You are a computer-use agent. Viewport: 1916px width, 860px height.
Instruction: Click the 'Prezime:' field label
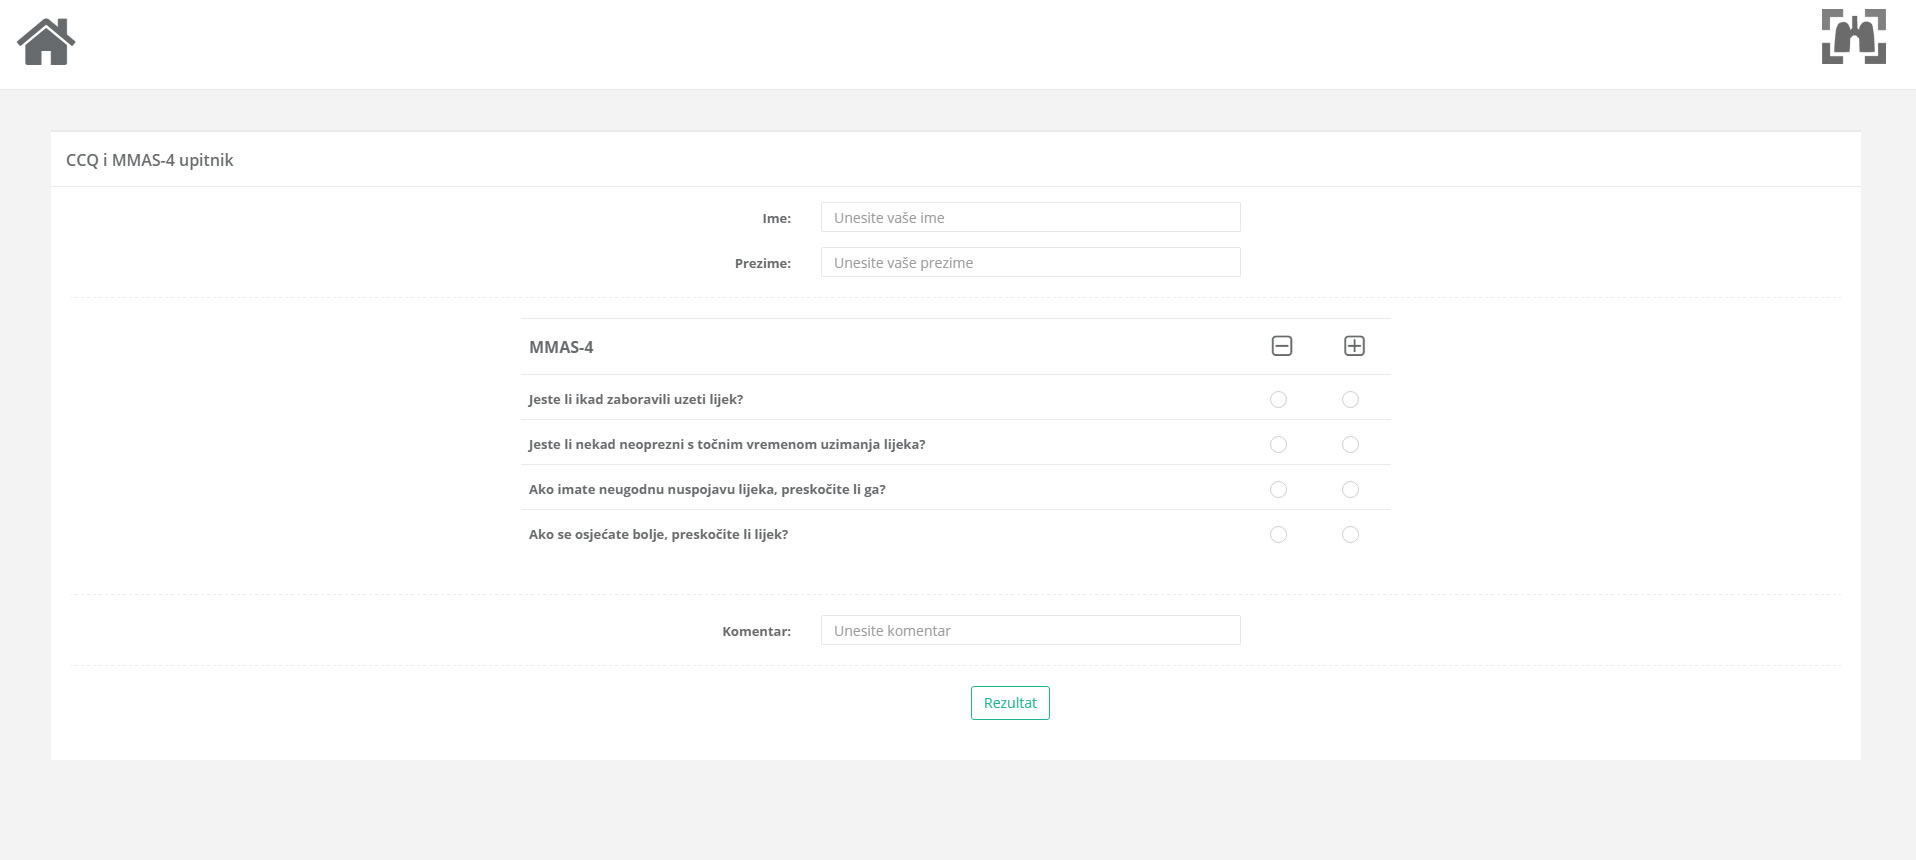(762, 264)
